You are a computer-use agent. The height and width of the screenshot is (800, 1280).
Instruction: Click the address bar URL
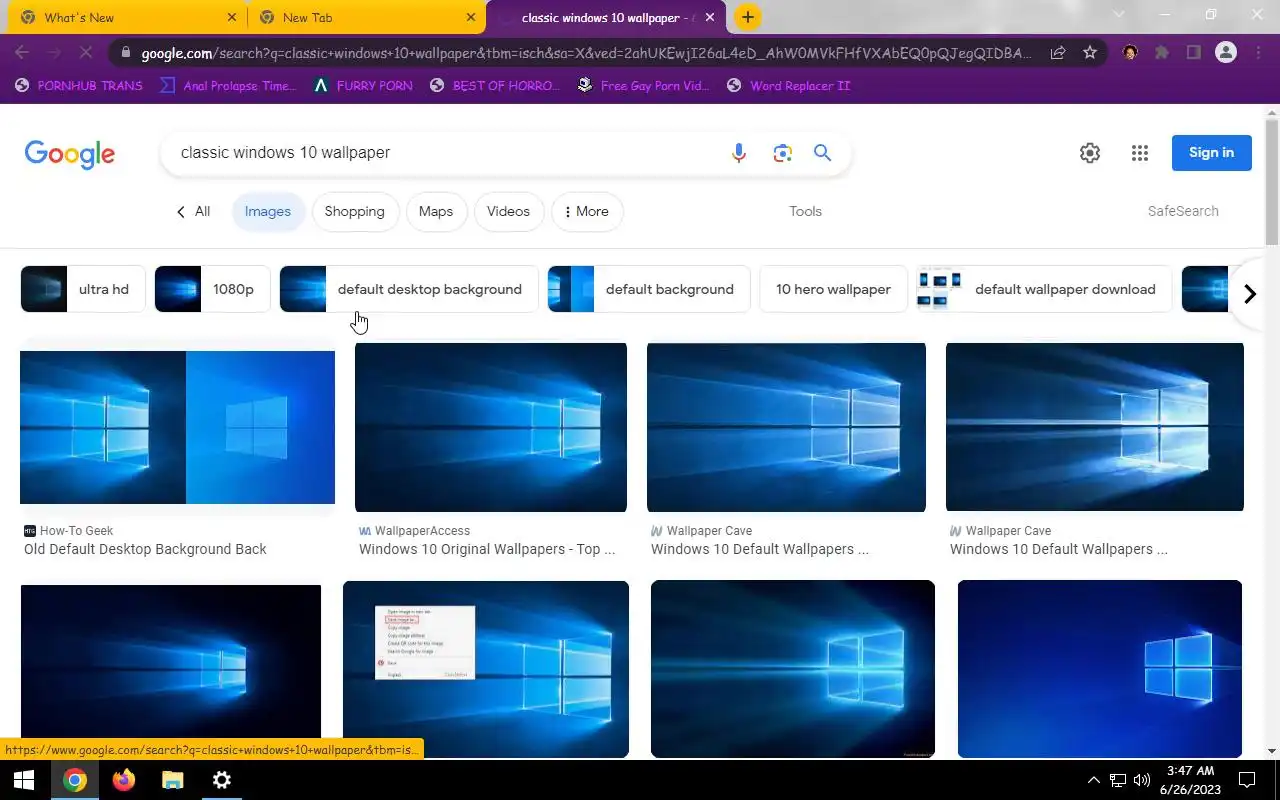click(586, 53)
